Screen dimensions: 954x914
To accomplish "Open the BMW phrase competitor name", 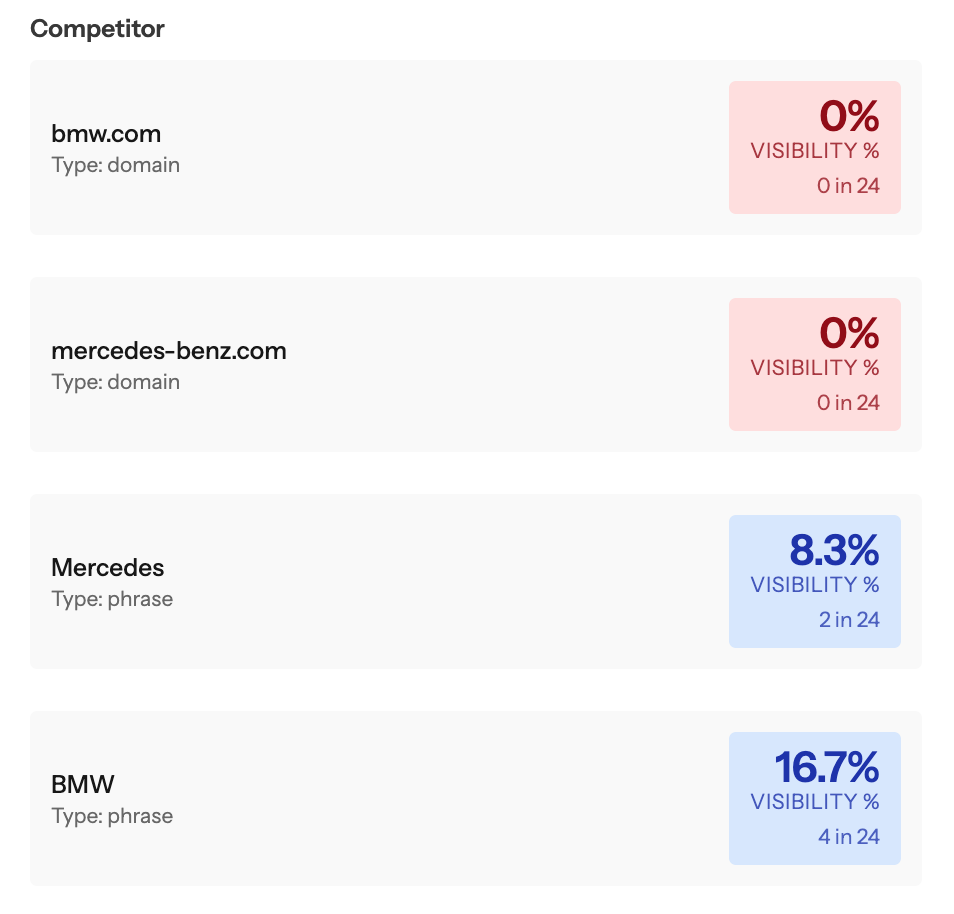I will pos(83,785).
